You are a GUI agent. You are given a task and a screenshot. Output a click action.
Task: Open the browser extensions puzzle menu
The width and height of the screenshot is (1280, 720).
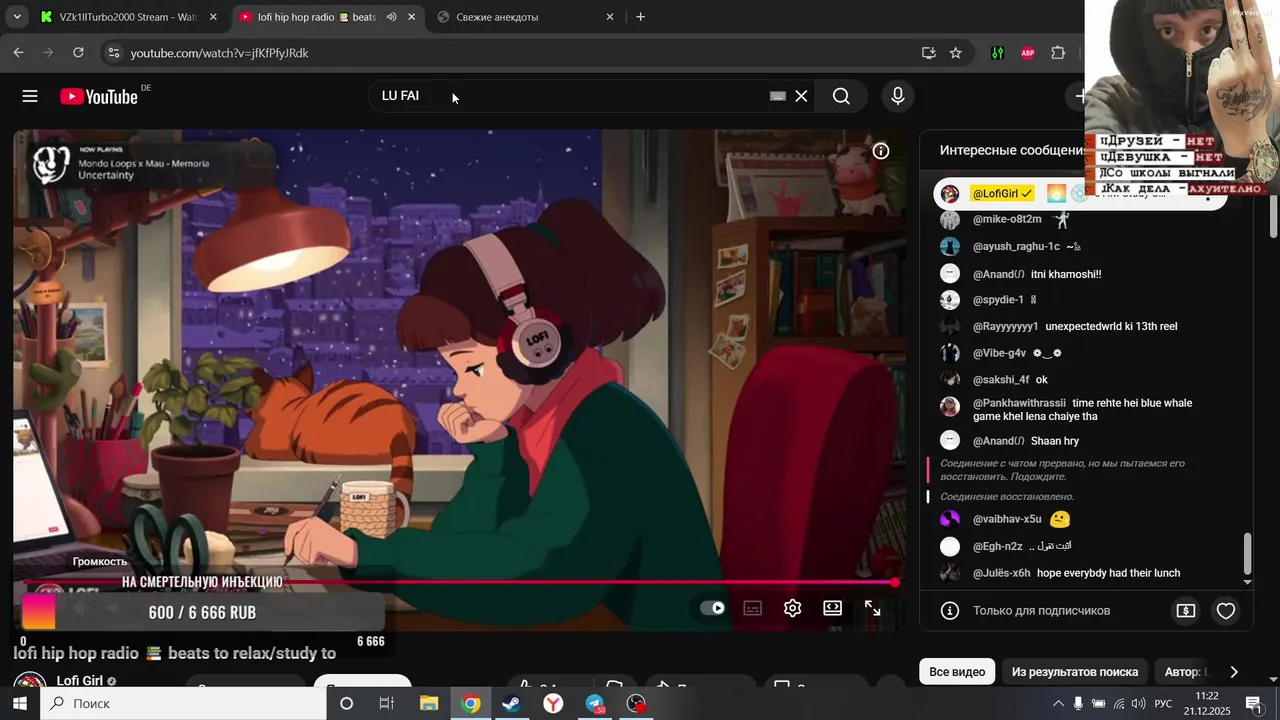[1058, 53]
